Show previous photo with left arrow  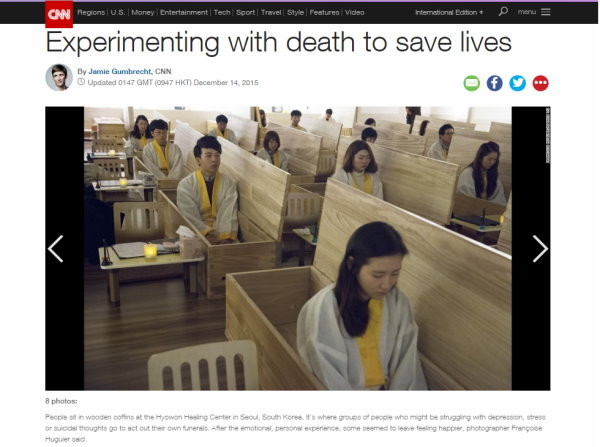coord(56,249)
